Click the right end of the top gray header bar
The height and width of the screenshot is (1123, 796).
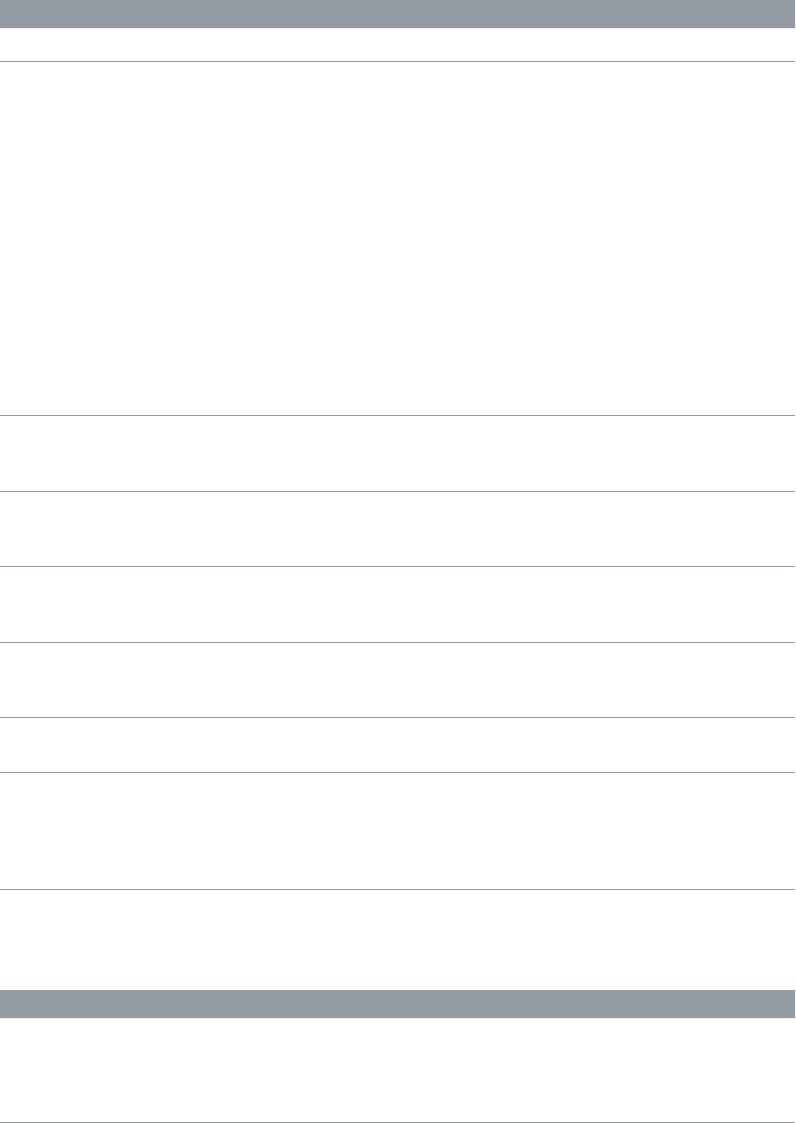tap(788, 14)
